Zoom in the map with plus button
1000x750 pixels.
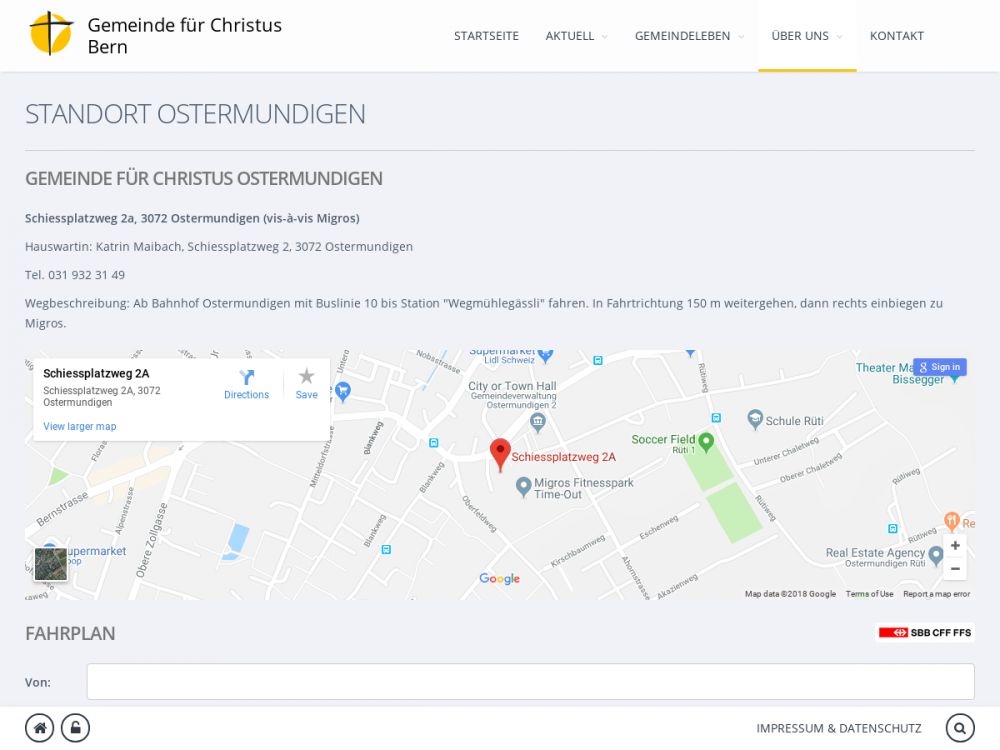click(x=955, y=546)
